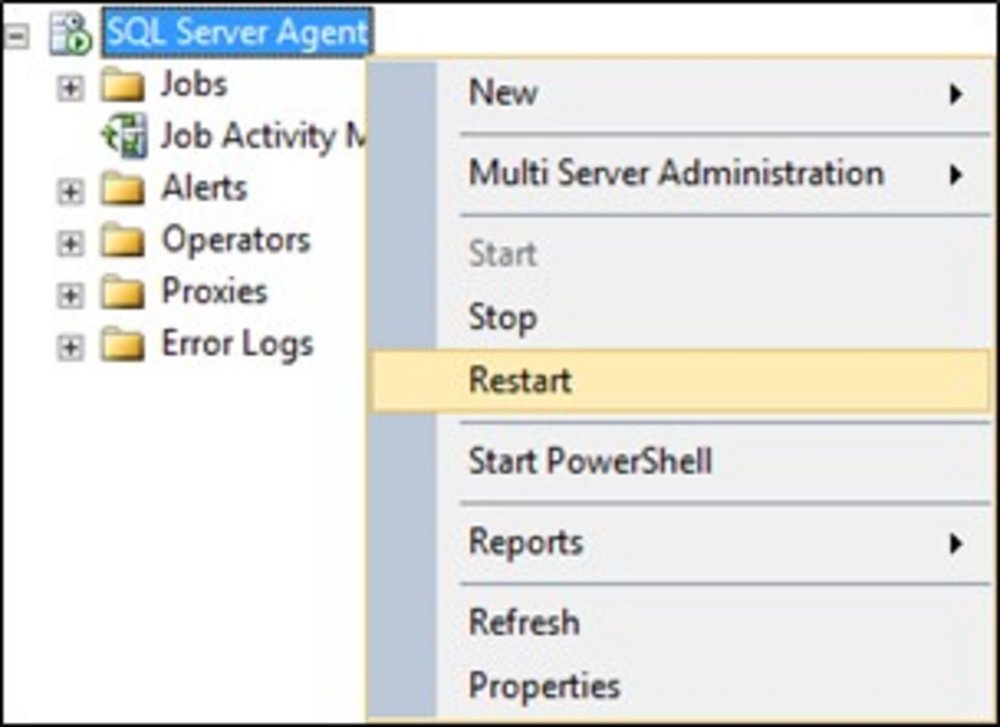Expand the Jobs tree node
The image size is (1000, 727).
click(x=69, y=88)
